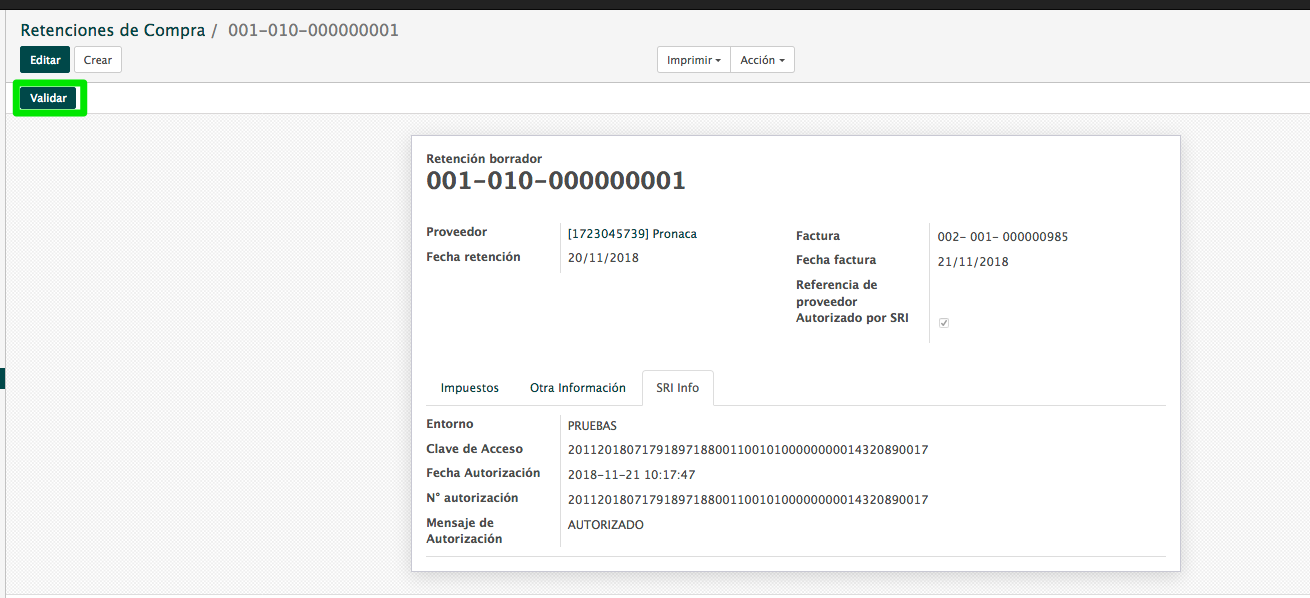Toggle the Autorizado por SRI checkbox
The height and width of the screenshot is (598, 1310).
tap(944, 323)
